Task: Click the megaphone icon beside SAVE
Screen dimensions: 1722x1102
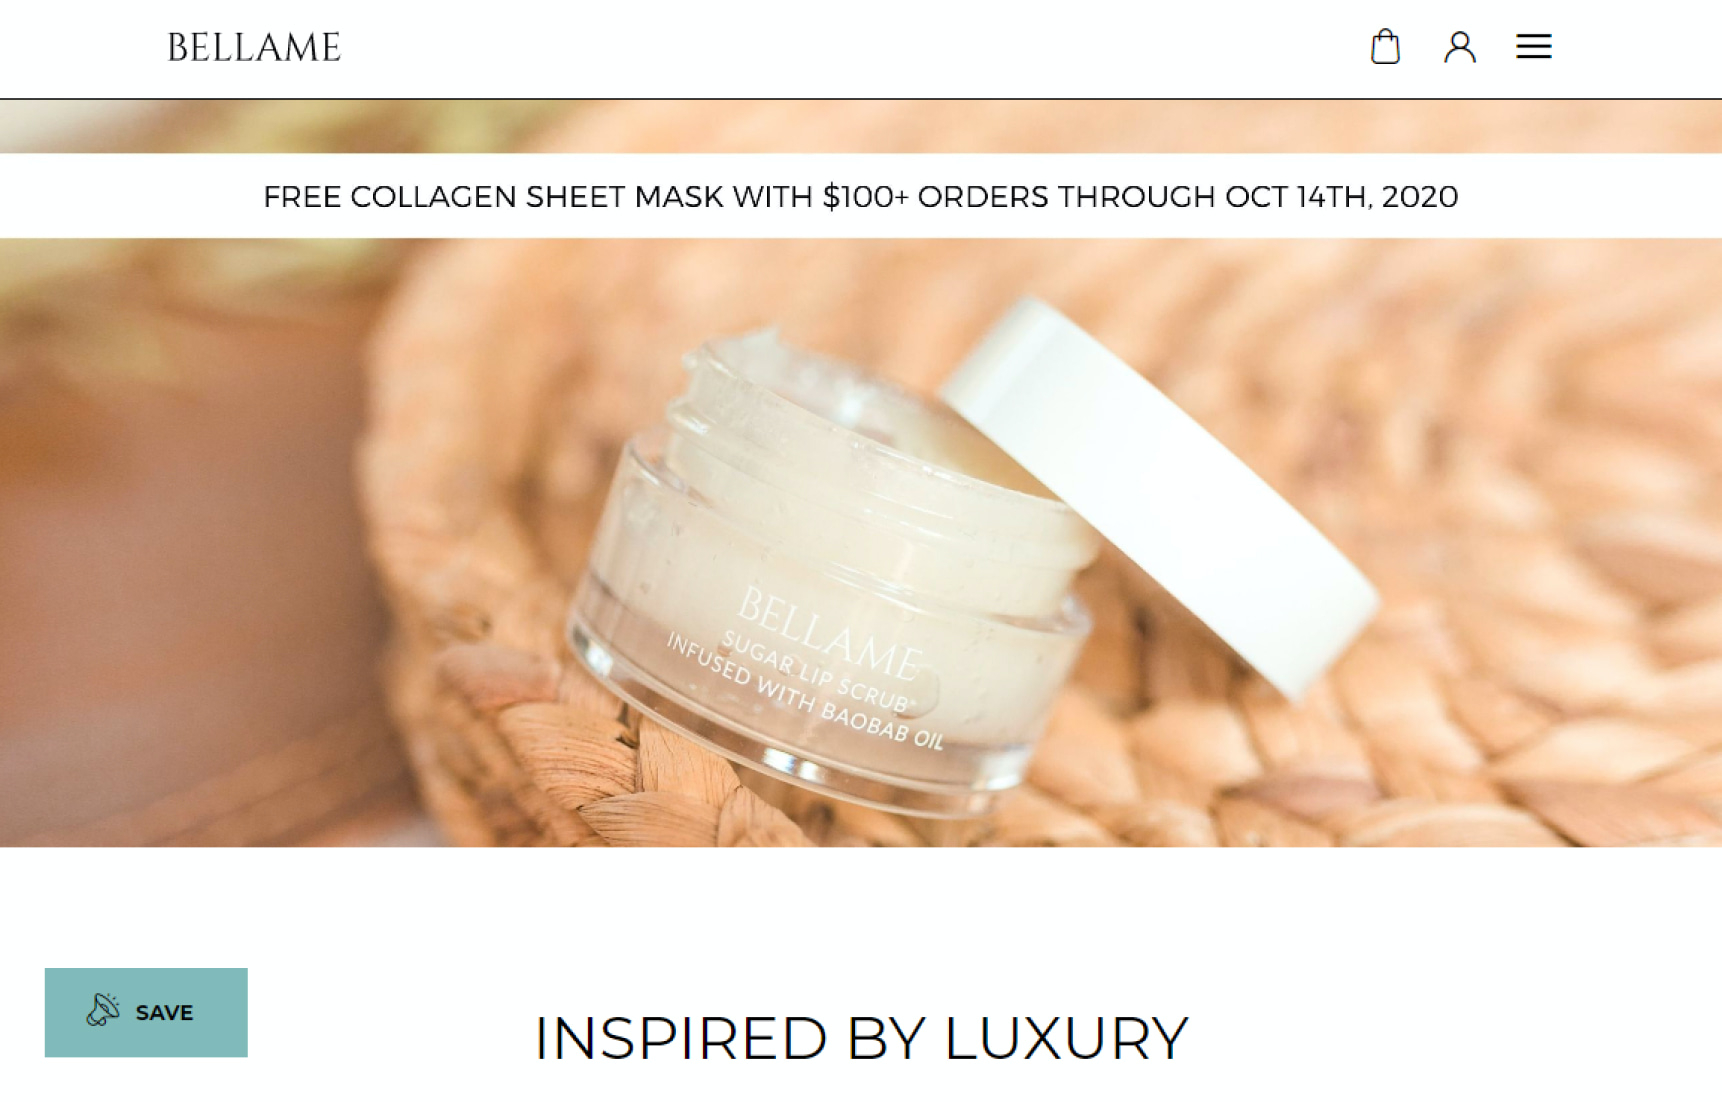Action: (x=103, y=1010)
